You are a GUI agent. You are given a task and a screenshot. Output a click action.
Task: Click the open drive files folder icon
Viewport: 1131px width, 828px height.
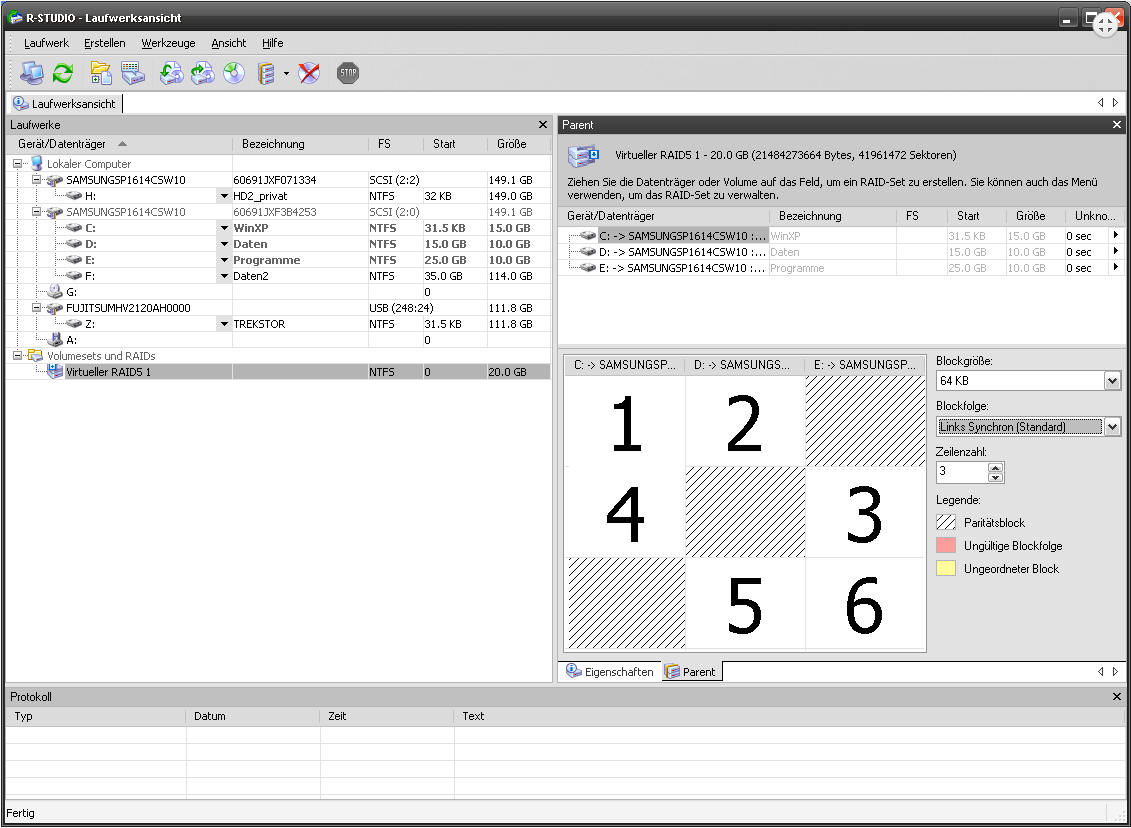pos(101,73)
